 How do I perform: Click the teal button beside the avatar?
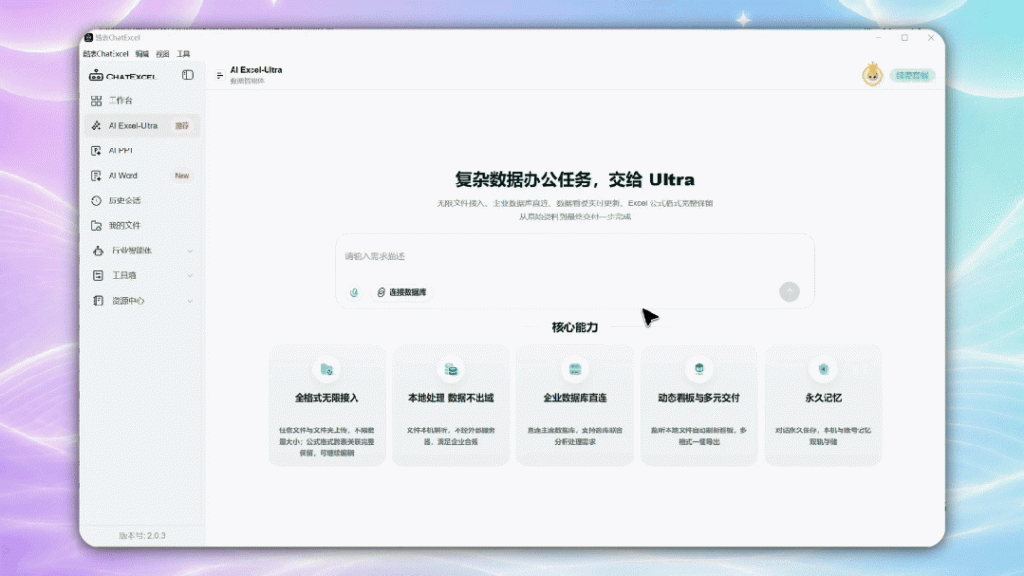(x=912, y=76)
